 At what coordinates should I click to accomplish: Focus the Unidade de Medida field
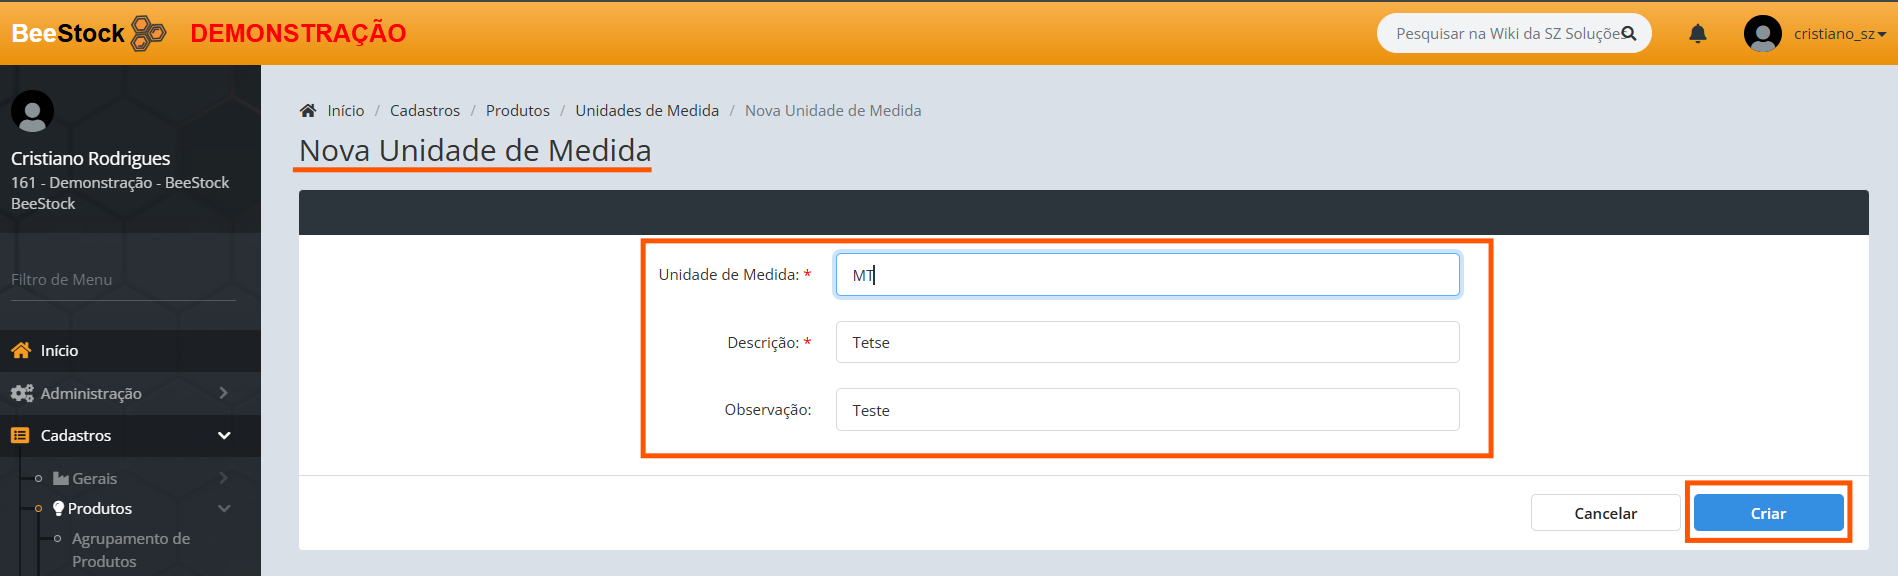click(1146, 275)
